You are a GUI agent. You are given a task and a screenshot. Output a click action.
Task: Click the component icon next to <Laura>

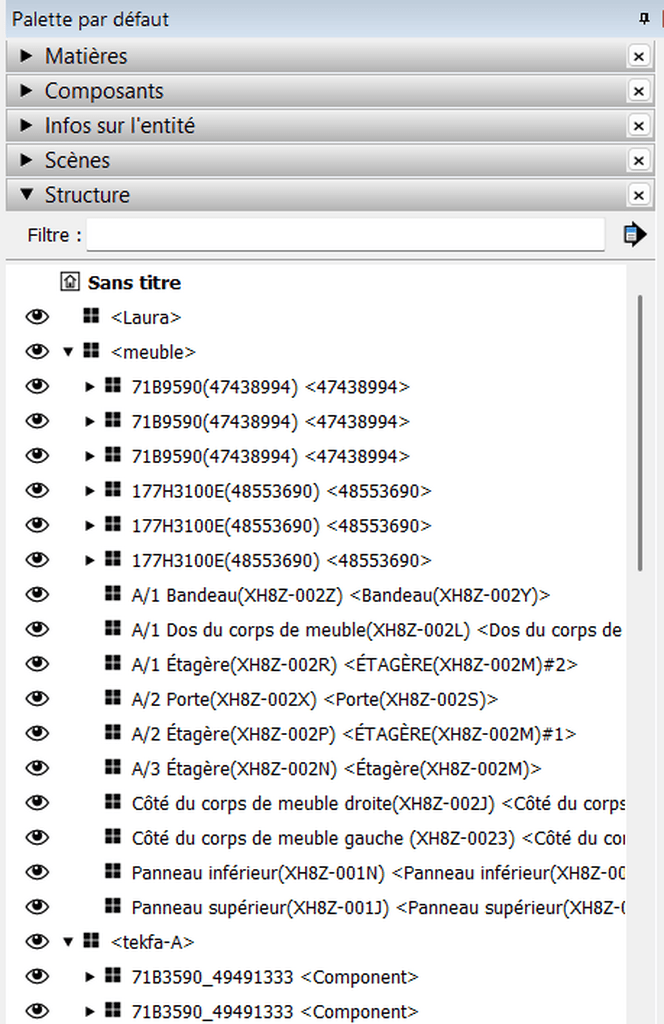[91, 317]
